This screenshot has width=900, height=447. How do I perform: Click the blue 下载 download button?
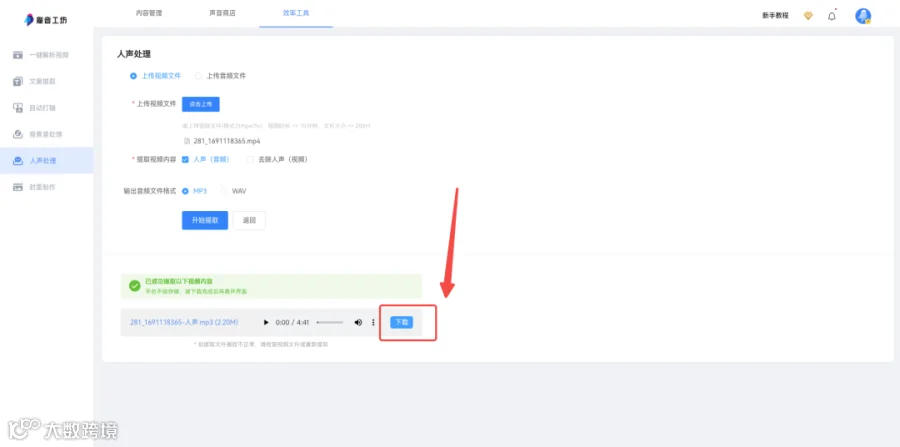tap(402, 322)
